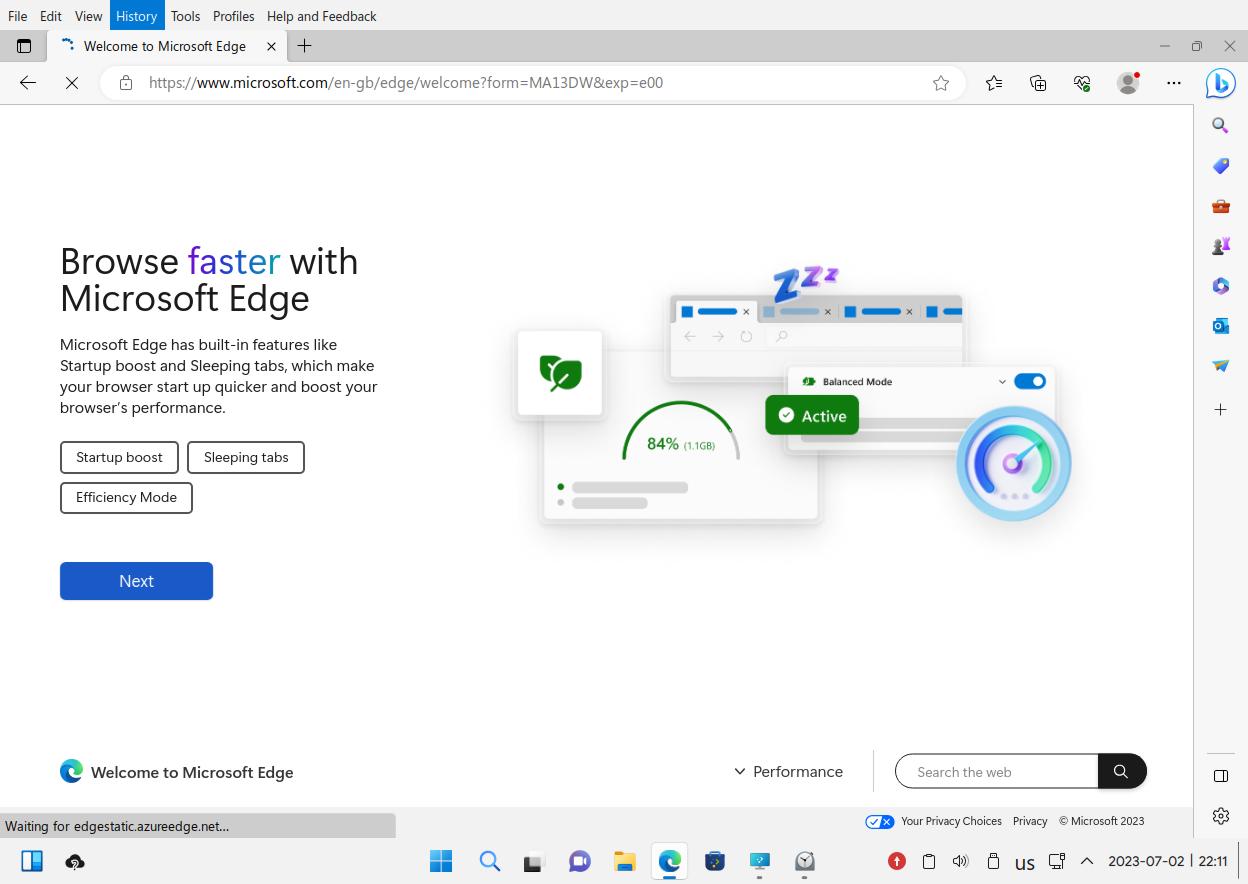Image resolution: width=1248 pixels, height=884 pixels.
Task: Add this page to favourites star
Action: coord(941,83)
